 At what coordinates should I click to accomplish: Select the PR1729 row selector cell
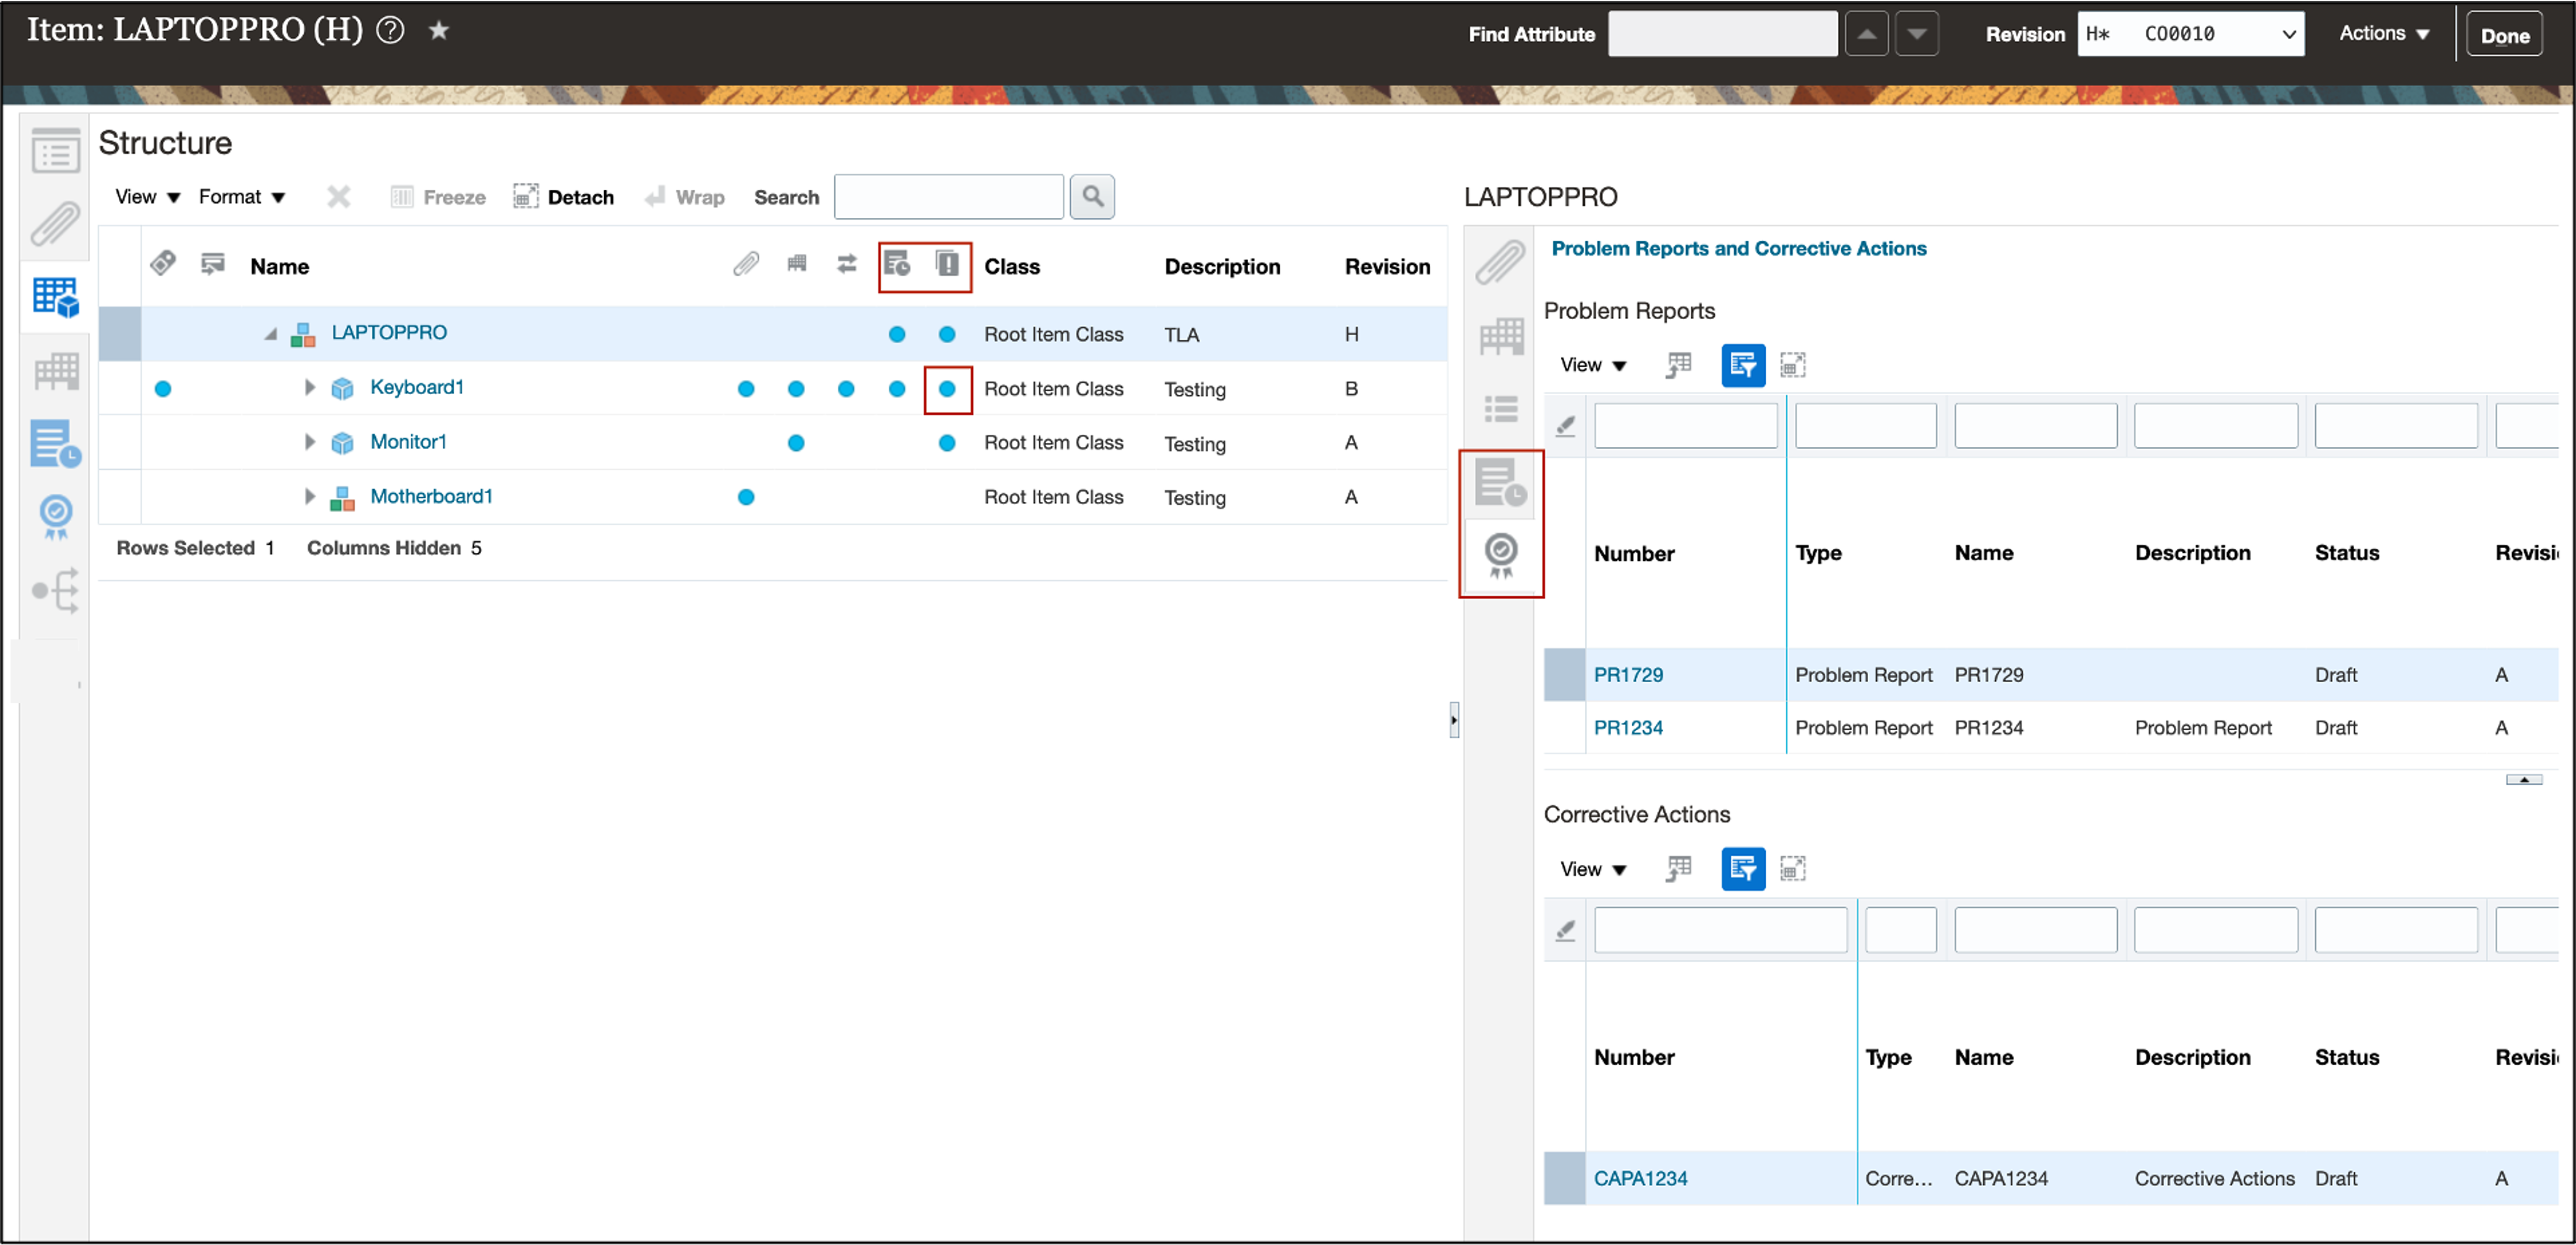[x=1564, y=675]
